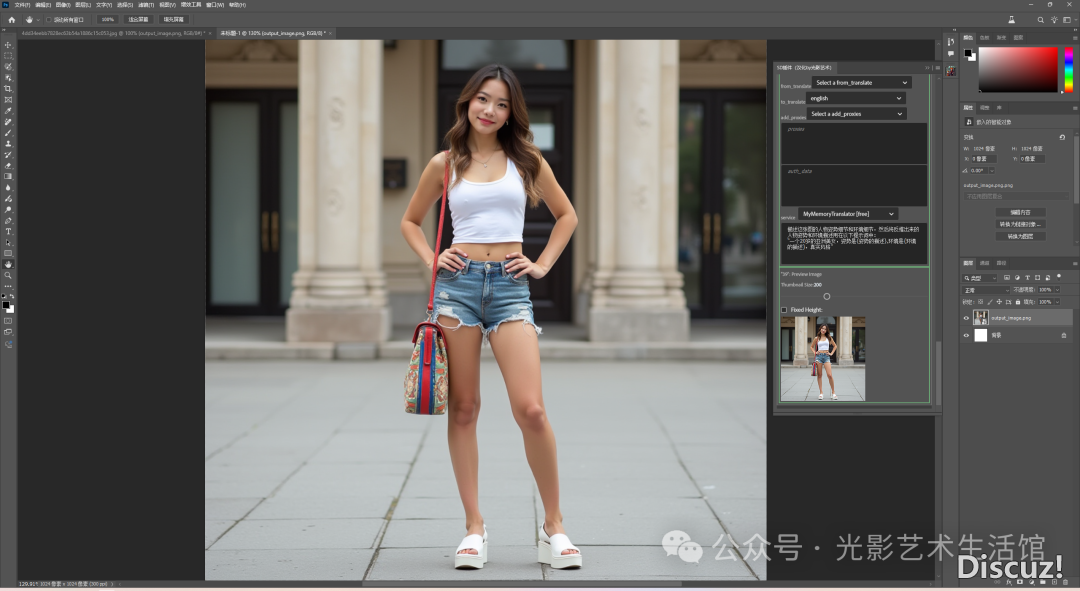Click the rainbow hue slider strip

click(x=1068, y=70)
